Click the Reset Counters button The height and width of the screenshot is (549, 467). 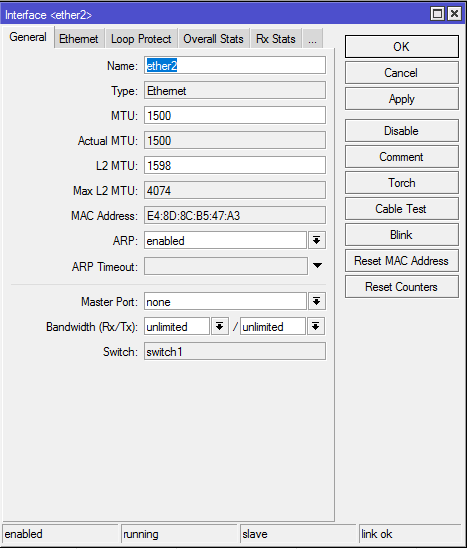[x=402, y=287]
